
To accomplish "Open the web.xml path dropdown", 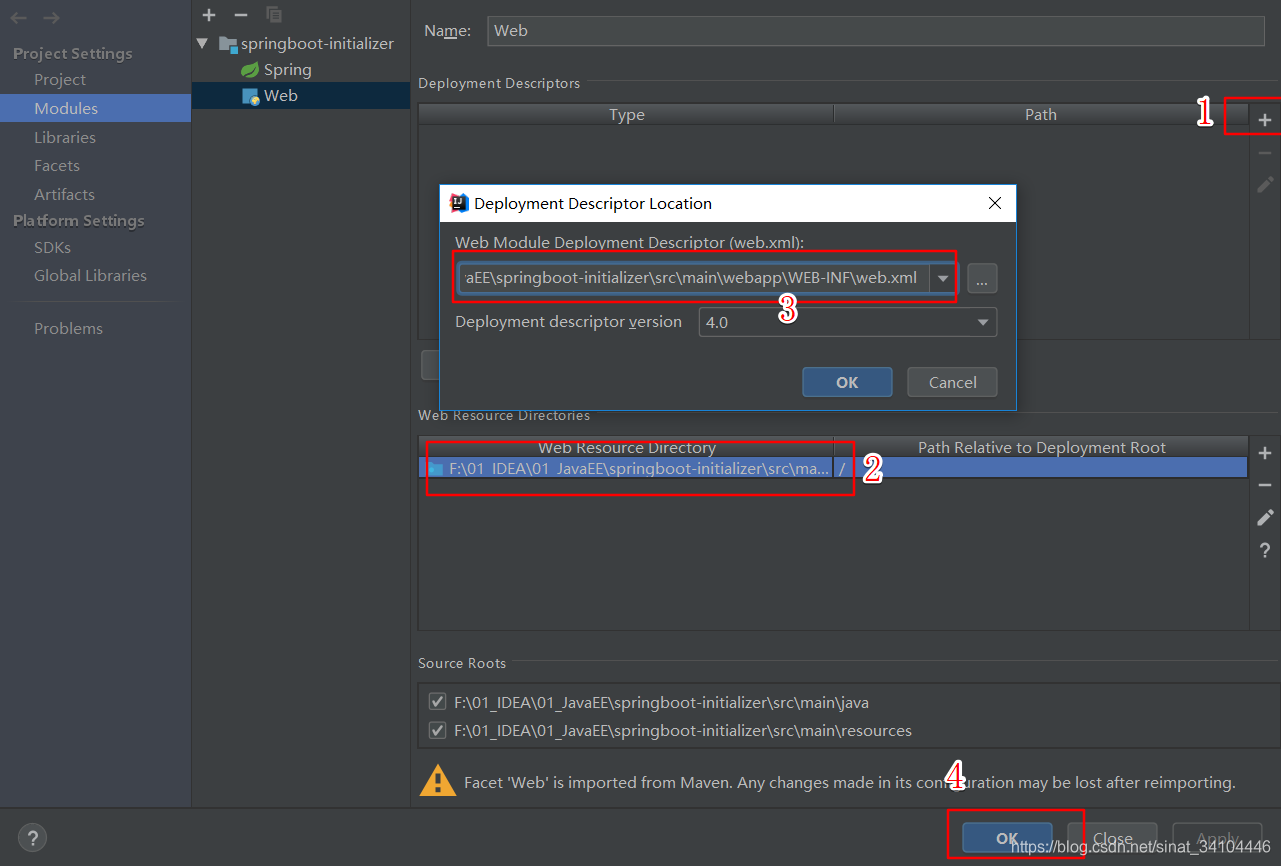I will pyautogui.click(x=942, y=278).
